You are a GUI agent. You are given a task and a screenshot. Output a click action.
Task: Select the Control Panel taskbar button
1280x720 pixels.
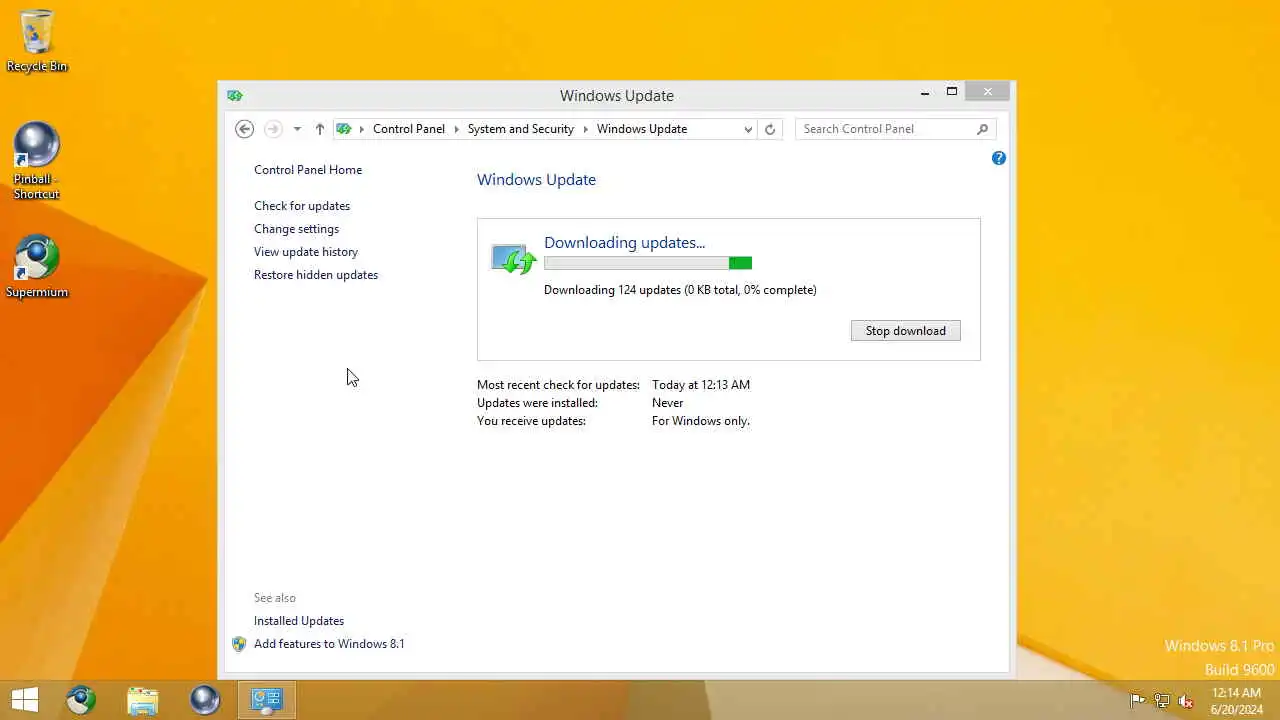coord(267,700)
